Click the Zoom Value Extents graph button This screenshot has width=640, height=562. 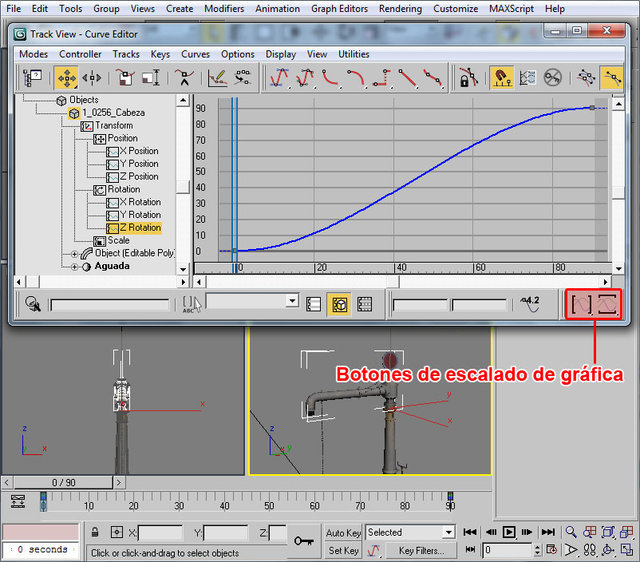(607, 305)
